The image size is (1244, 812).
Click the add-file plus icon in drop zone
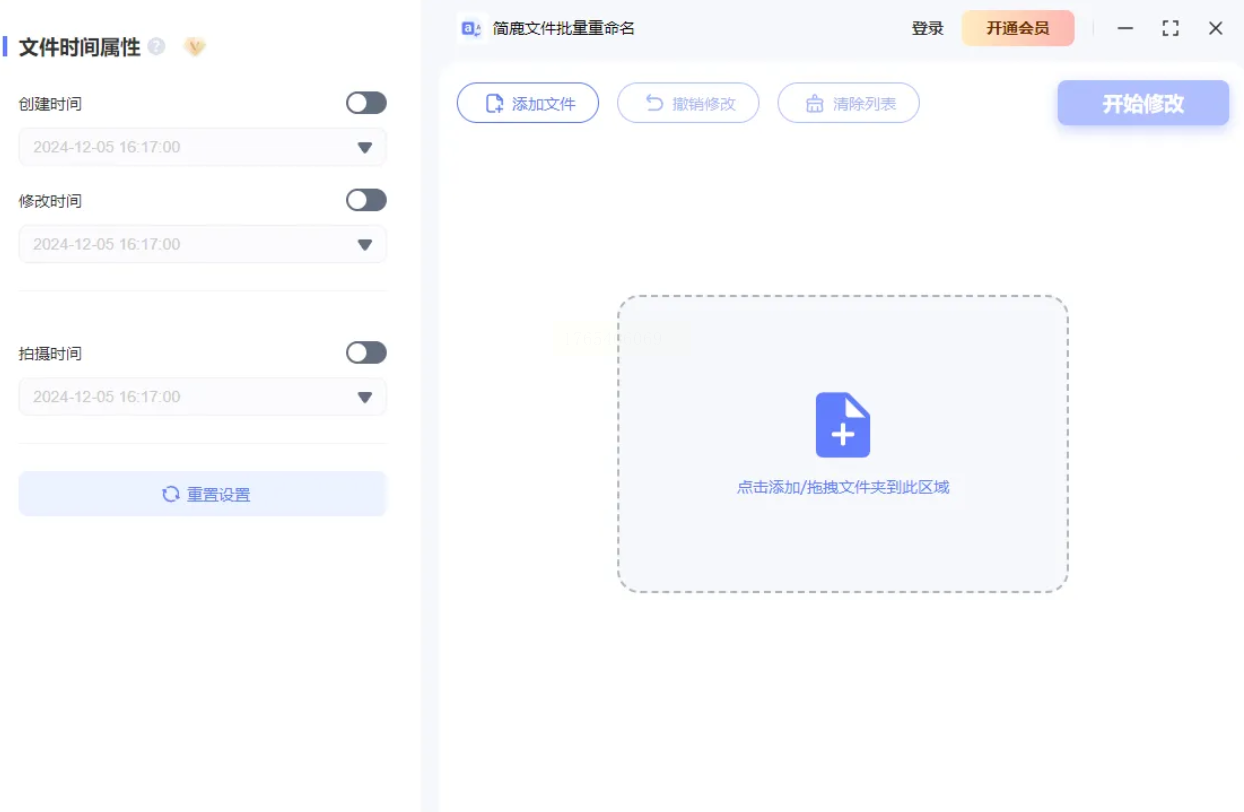[843, 425]
